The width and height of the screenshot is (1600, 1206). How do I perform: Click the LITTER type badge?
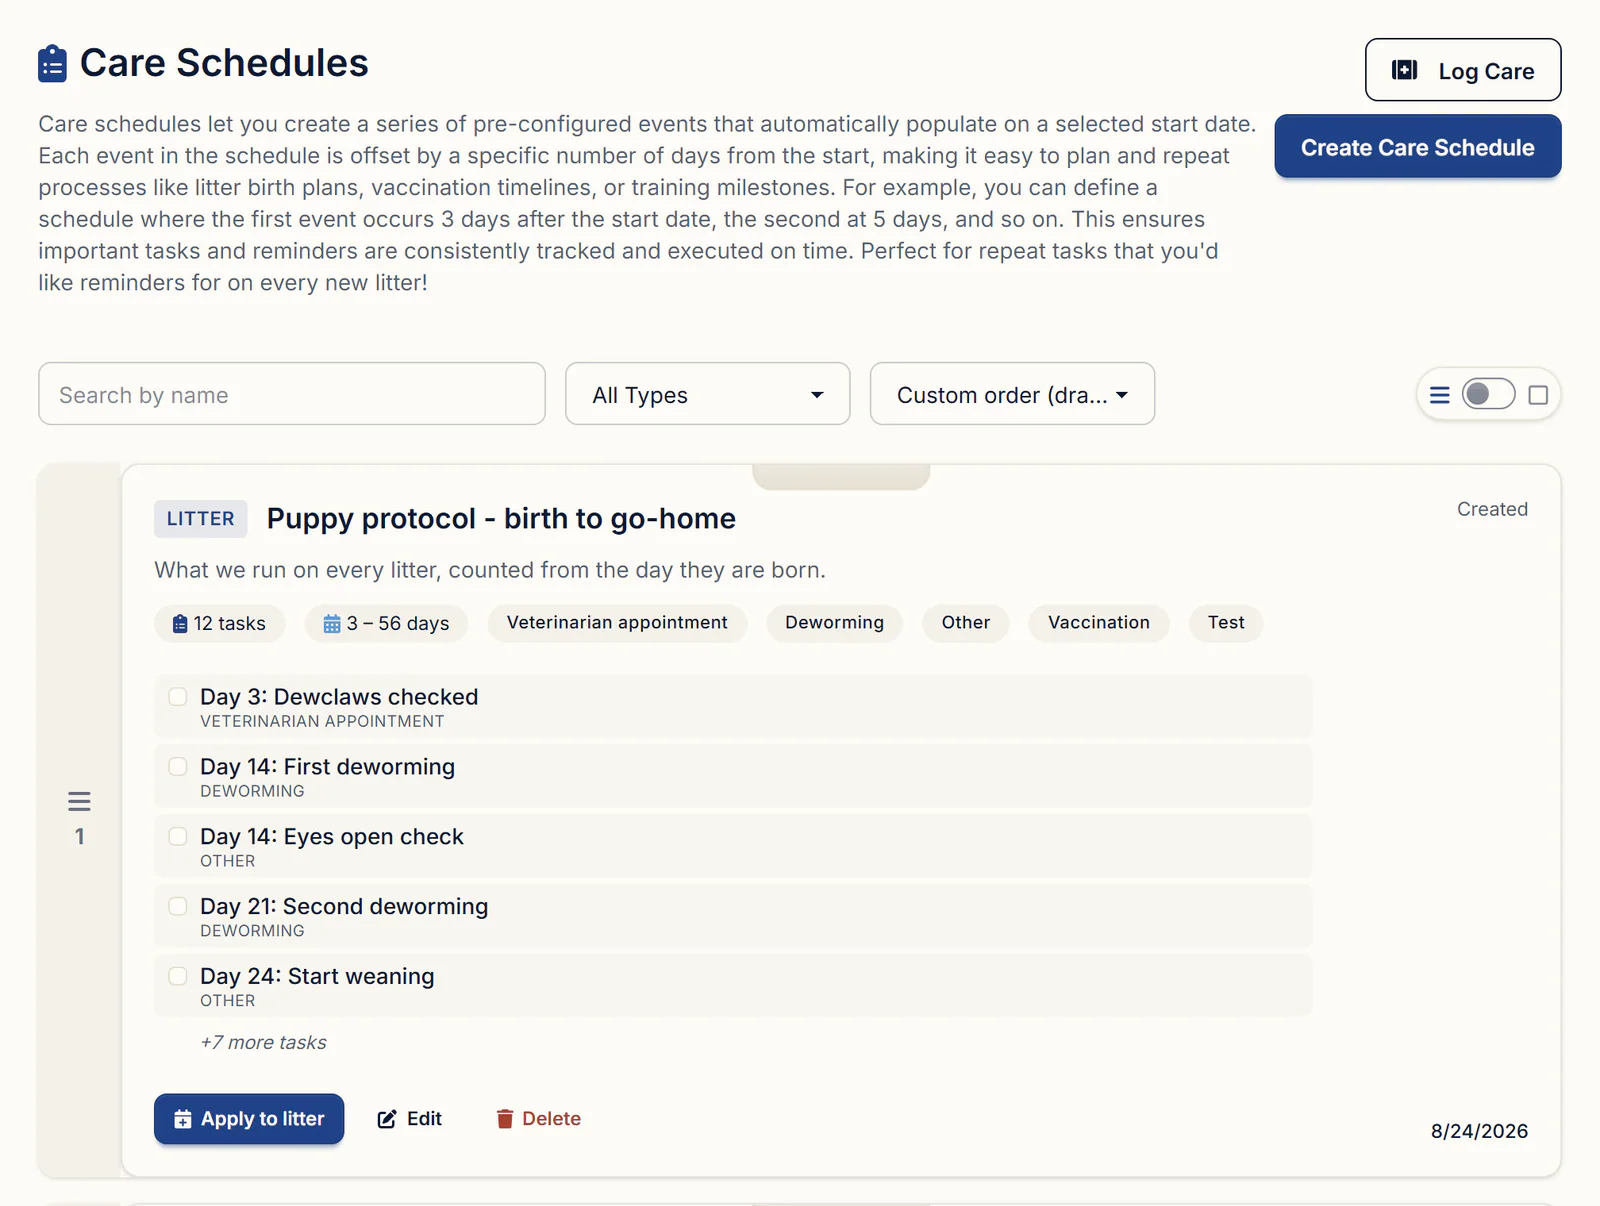click(x=201, y=519)
